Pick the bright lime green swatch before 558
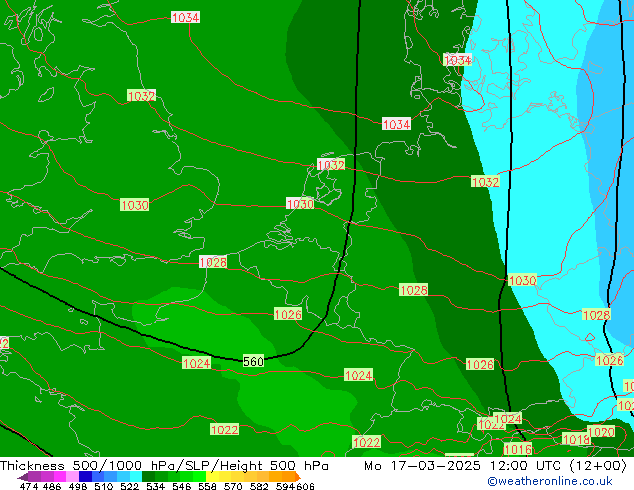 199,477
